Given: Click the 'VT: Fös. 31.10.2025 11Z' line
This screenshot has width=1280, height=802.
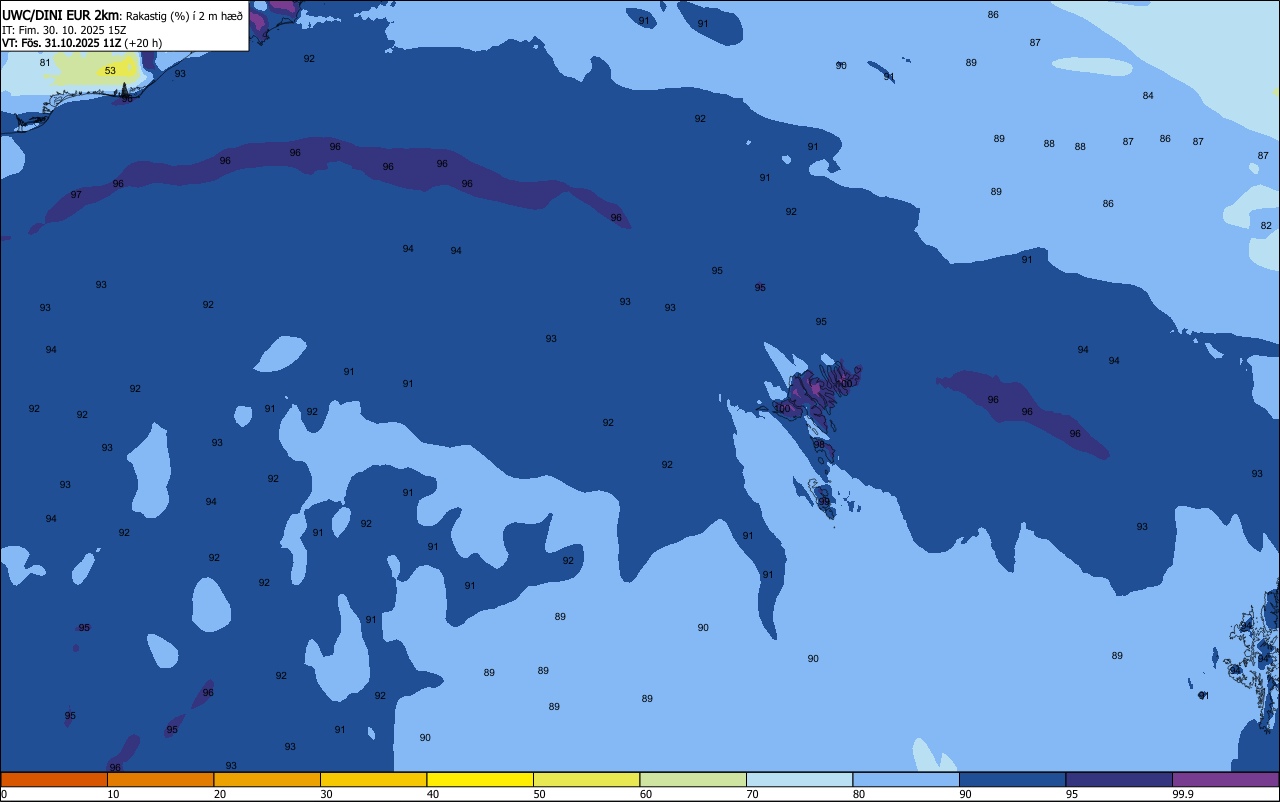Looking at the screenshot, I should click(62, 43).
